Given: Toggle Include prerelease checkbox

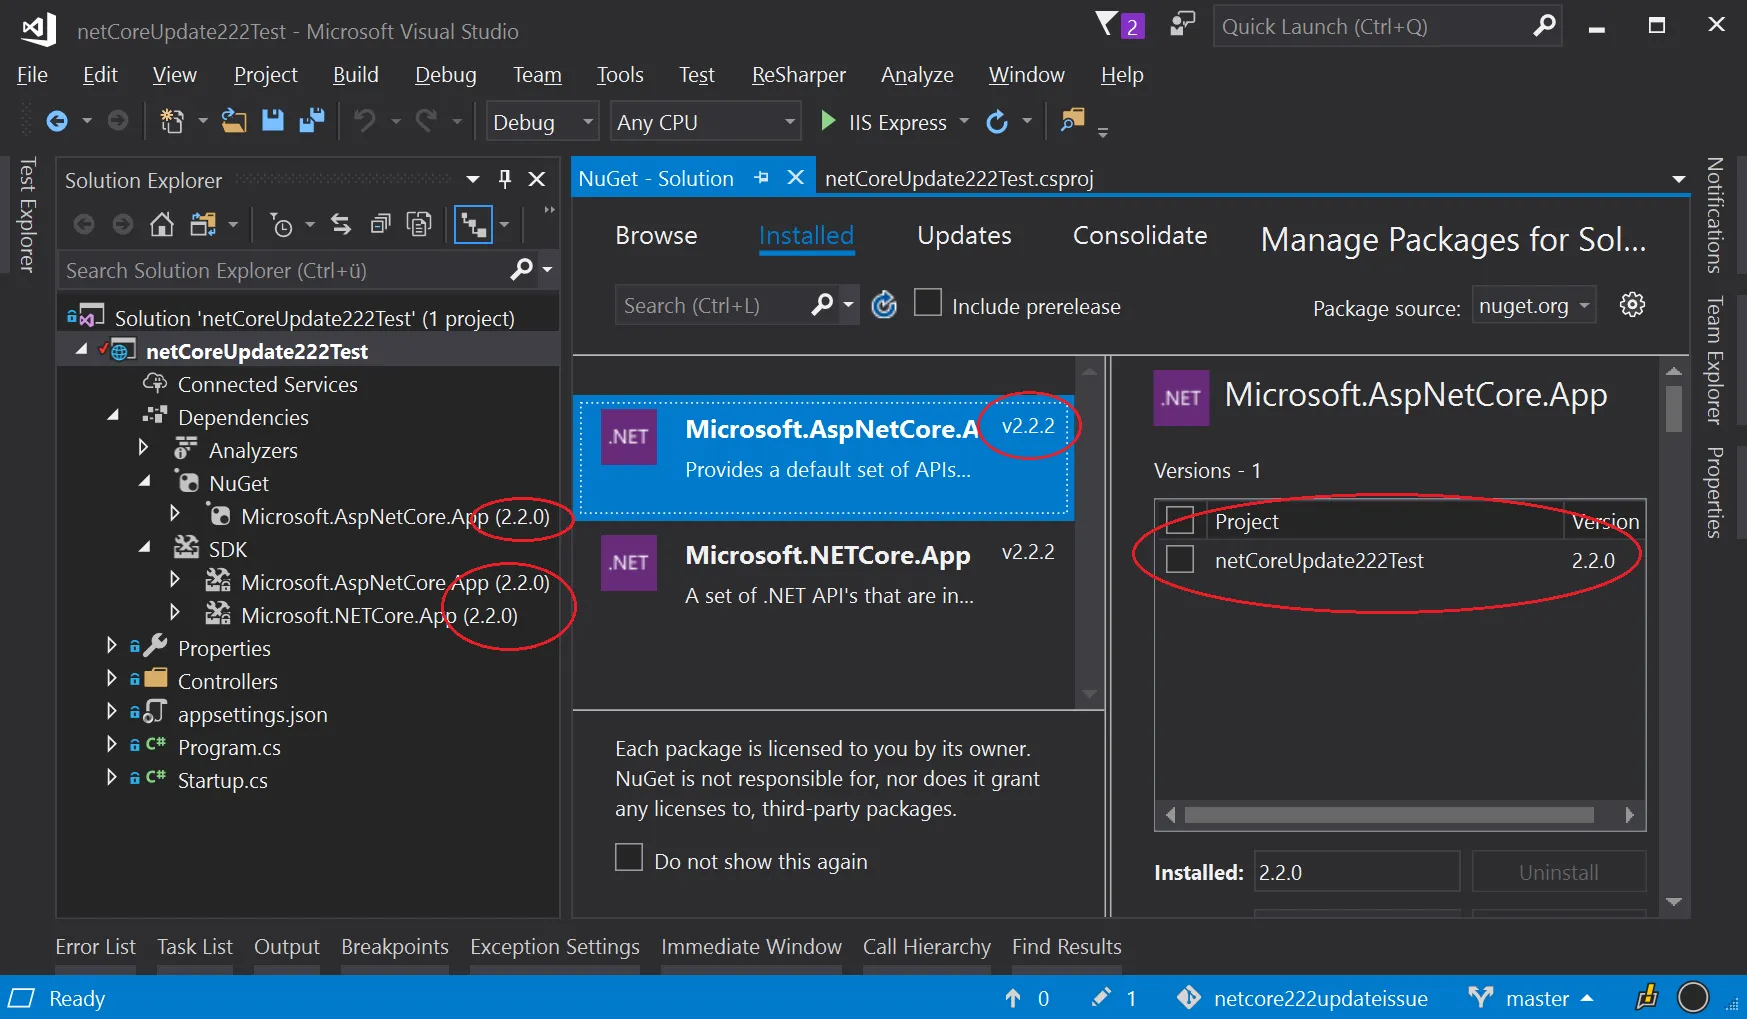Looking at the screenshot, I should pyautogui.click(x=928, y=303).
